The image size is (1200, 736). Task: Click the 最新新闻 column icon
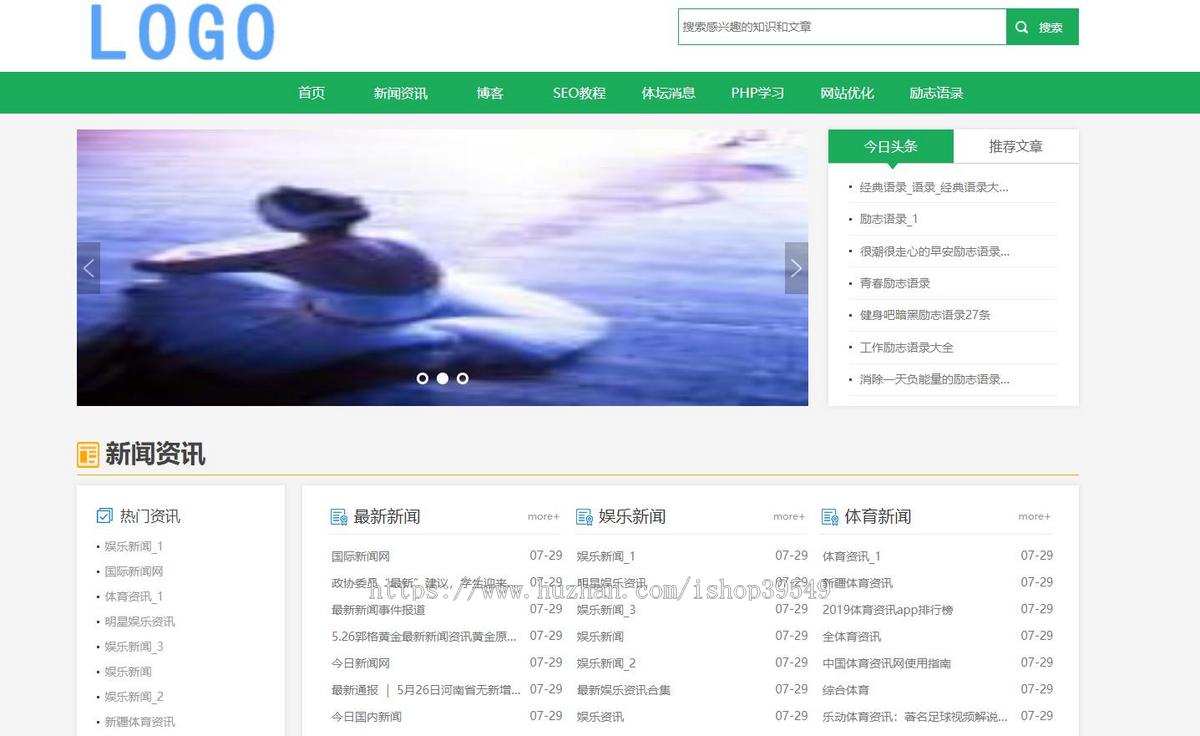[339, 517]
